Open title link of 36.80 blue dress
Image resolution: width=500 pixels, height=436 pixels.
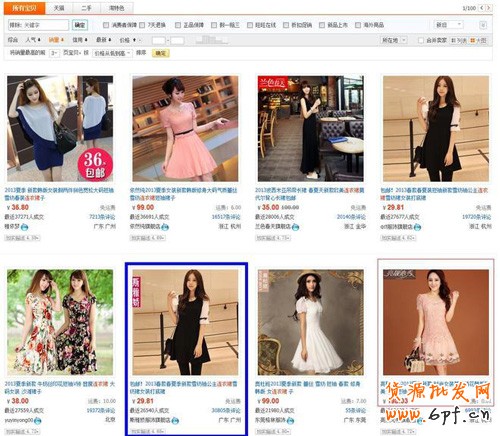pyautogui.click(x=59, y=194)
